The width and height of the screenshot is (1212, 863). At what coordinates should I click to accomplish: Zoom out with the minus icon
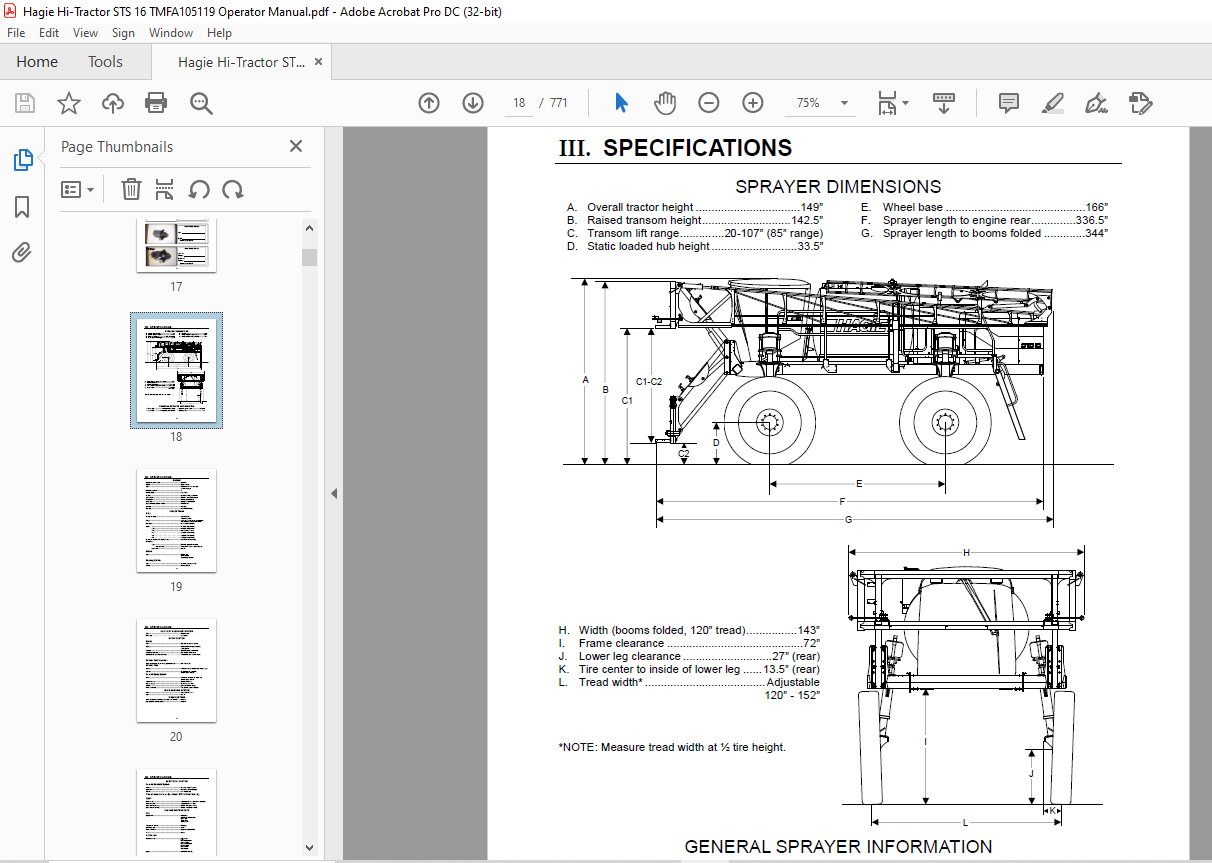[708, 103]
